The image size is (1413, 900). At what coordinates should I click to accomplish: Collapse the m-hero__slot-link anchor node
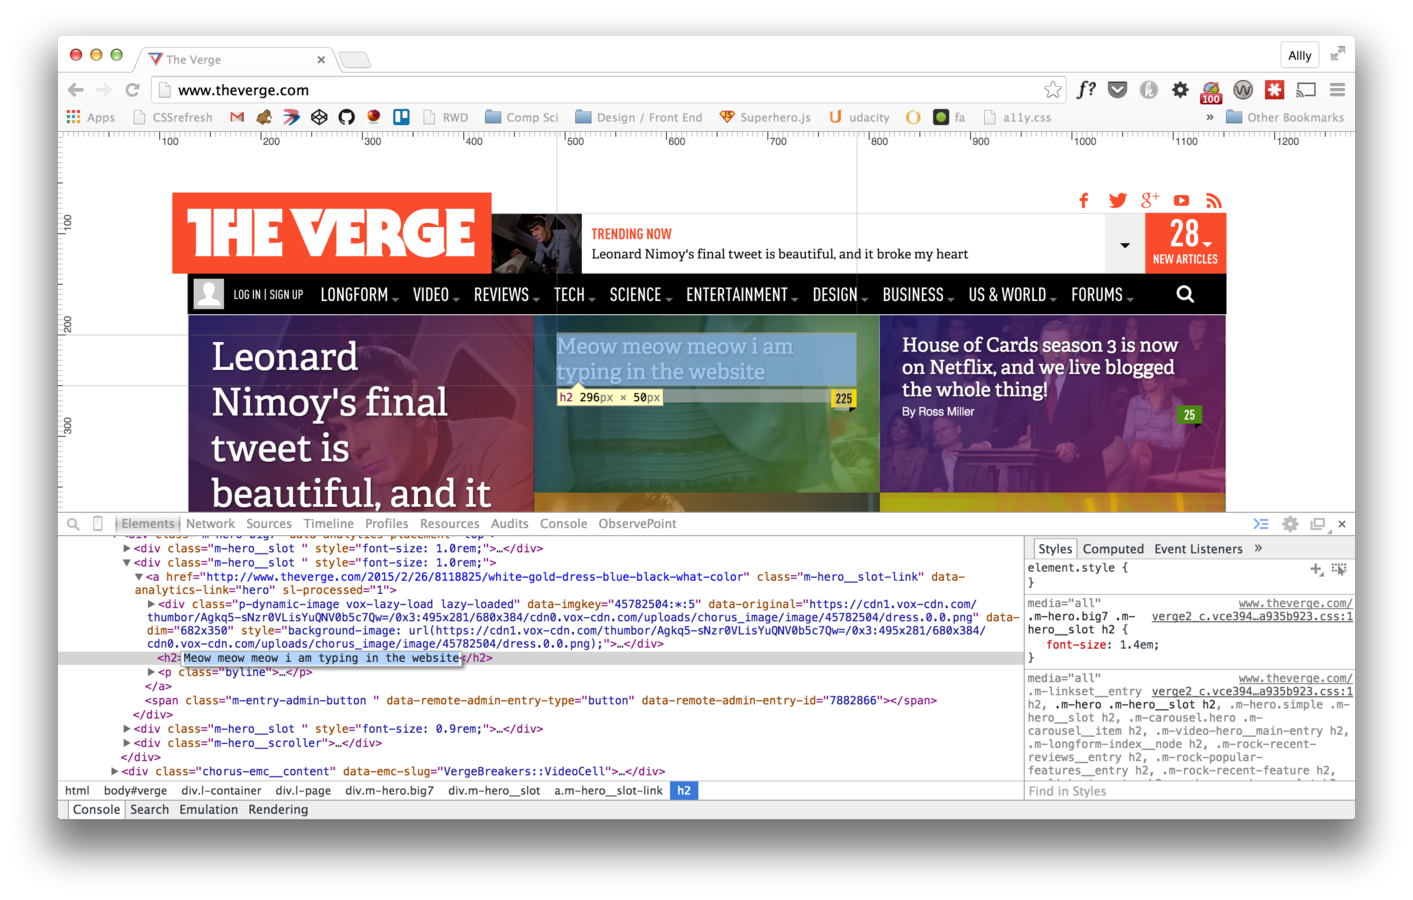pyautogui.click(x=139, y=576)
